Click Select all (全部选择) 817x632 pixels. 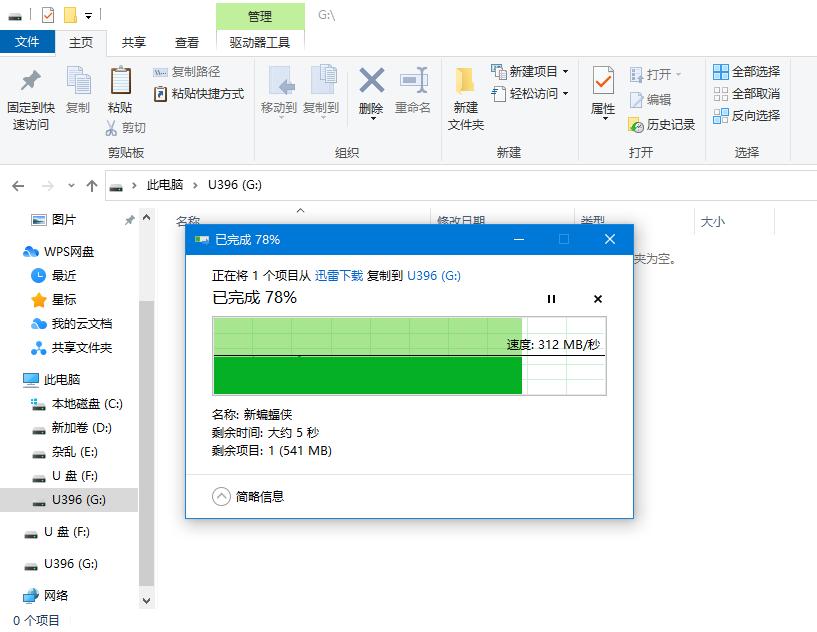coord(746,72)
